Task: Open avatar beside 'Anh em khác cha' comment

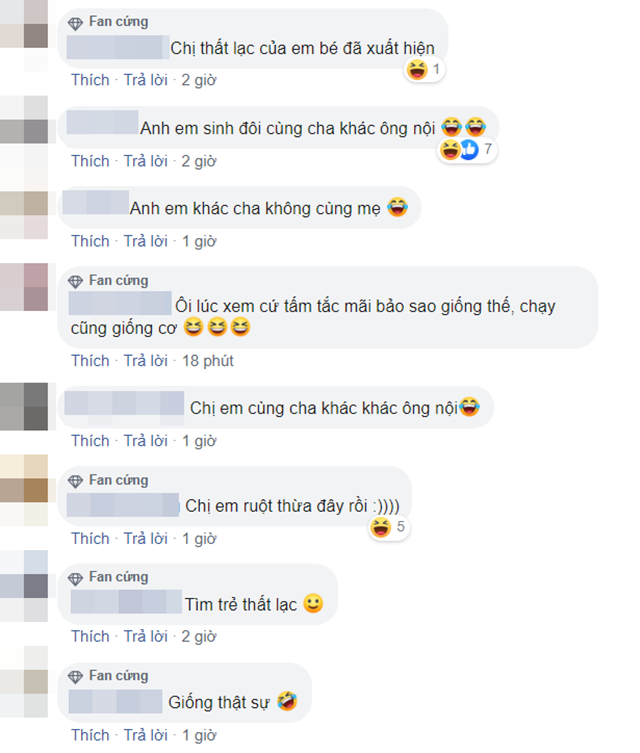Action: (x=24, y=215)
